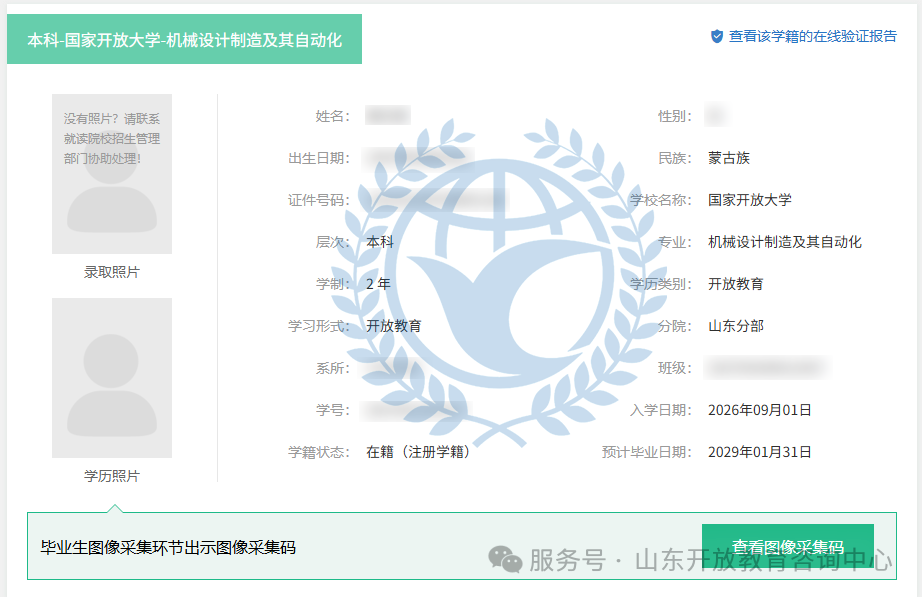Select the 山东分部 value in the 分院 row

click(x=736, y=326)
